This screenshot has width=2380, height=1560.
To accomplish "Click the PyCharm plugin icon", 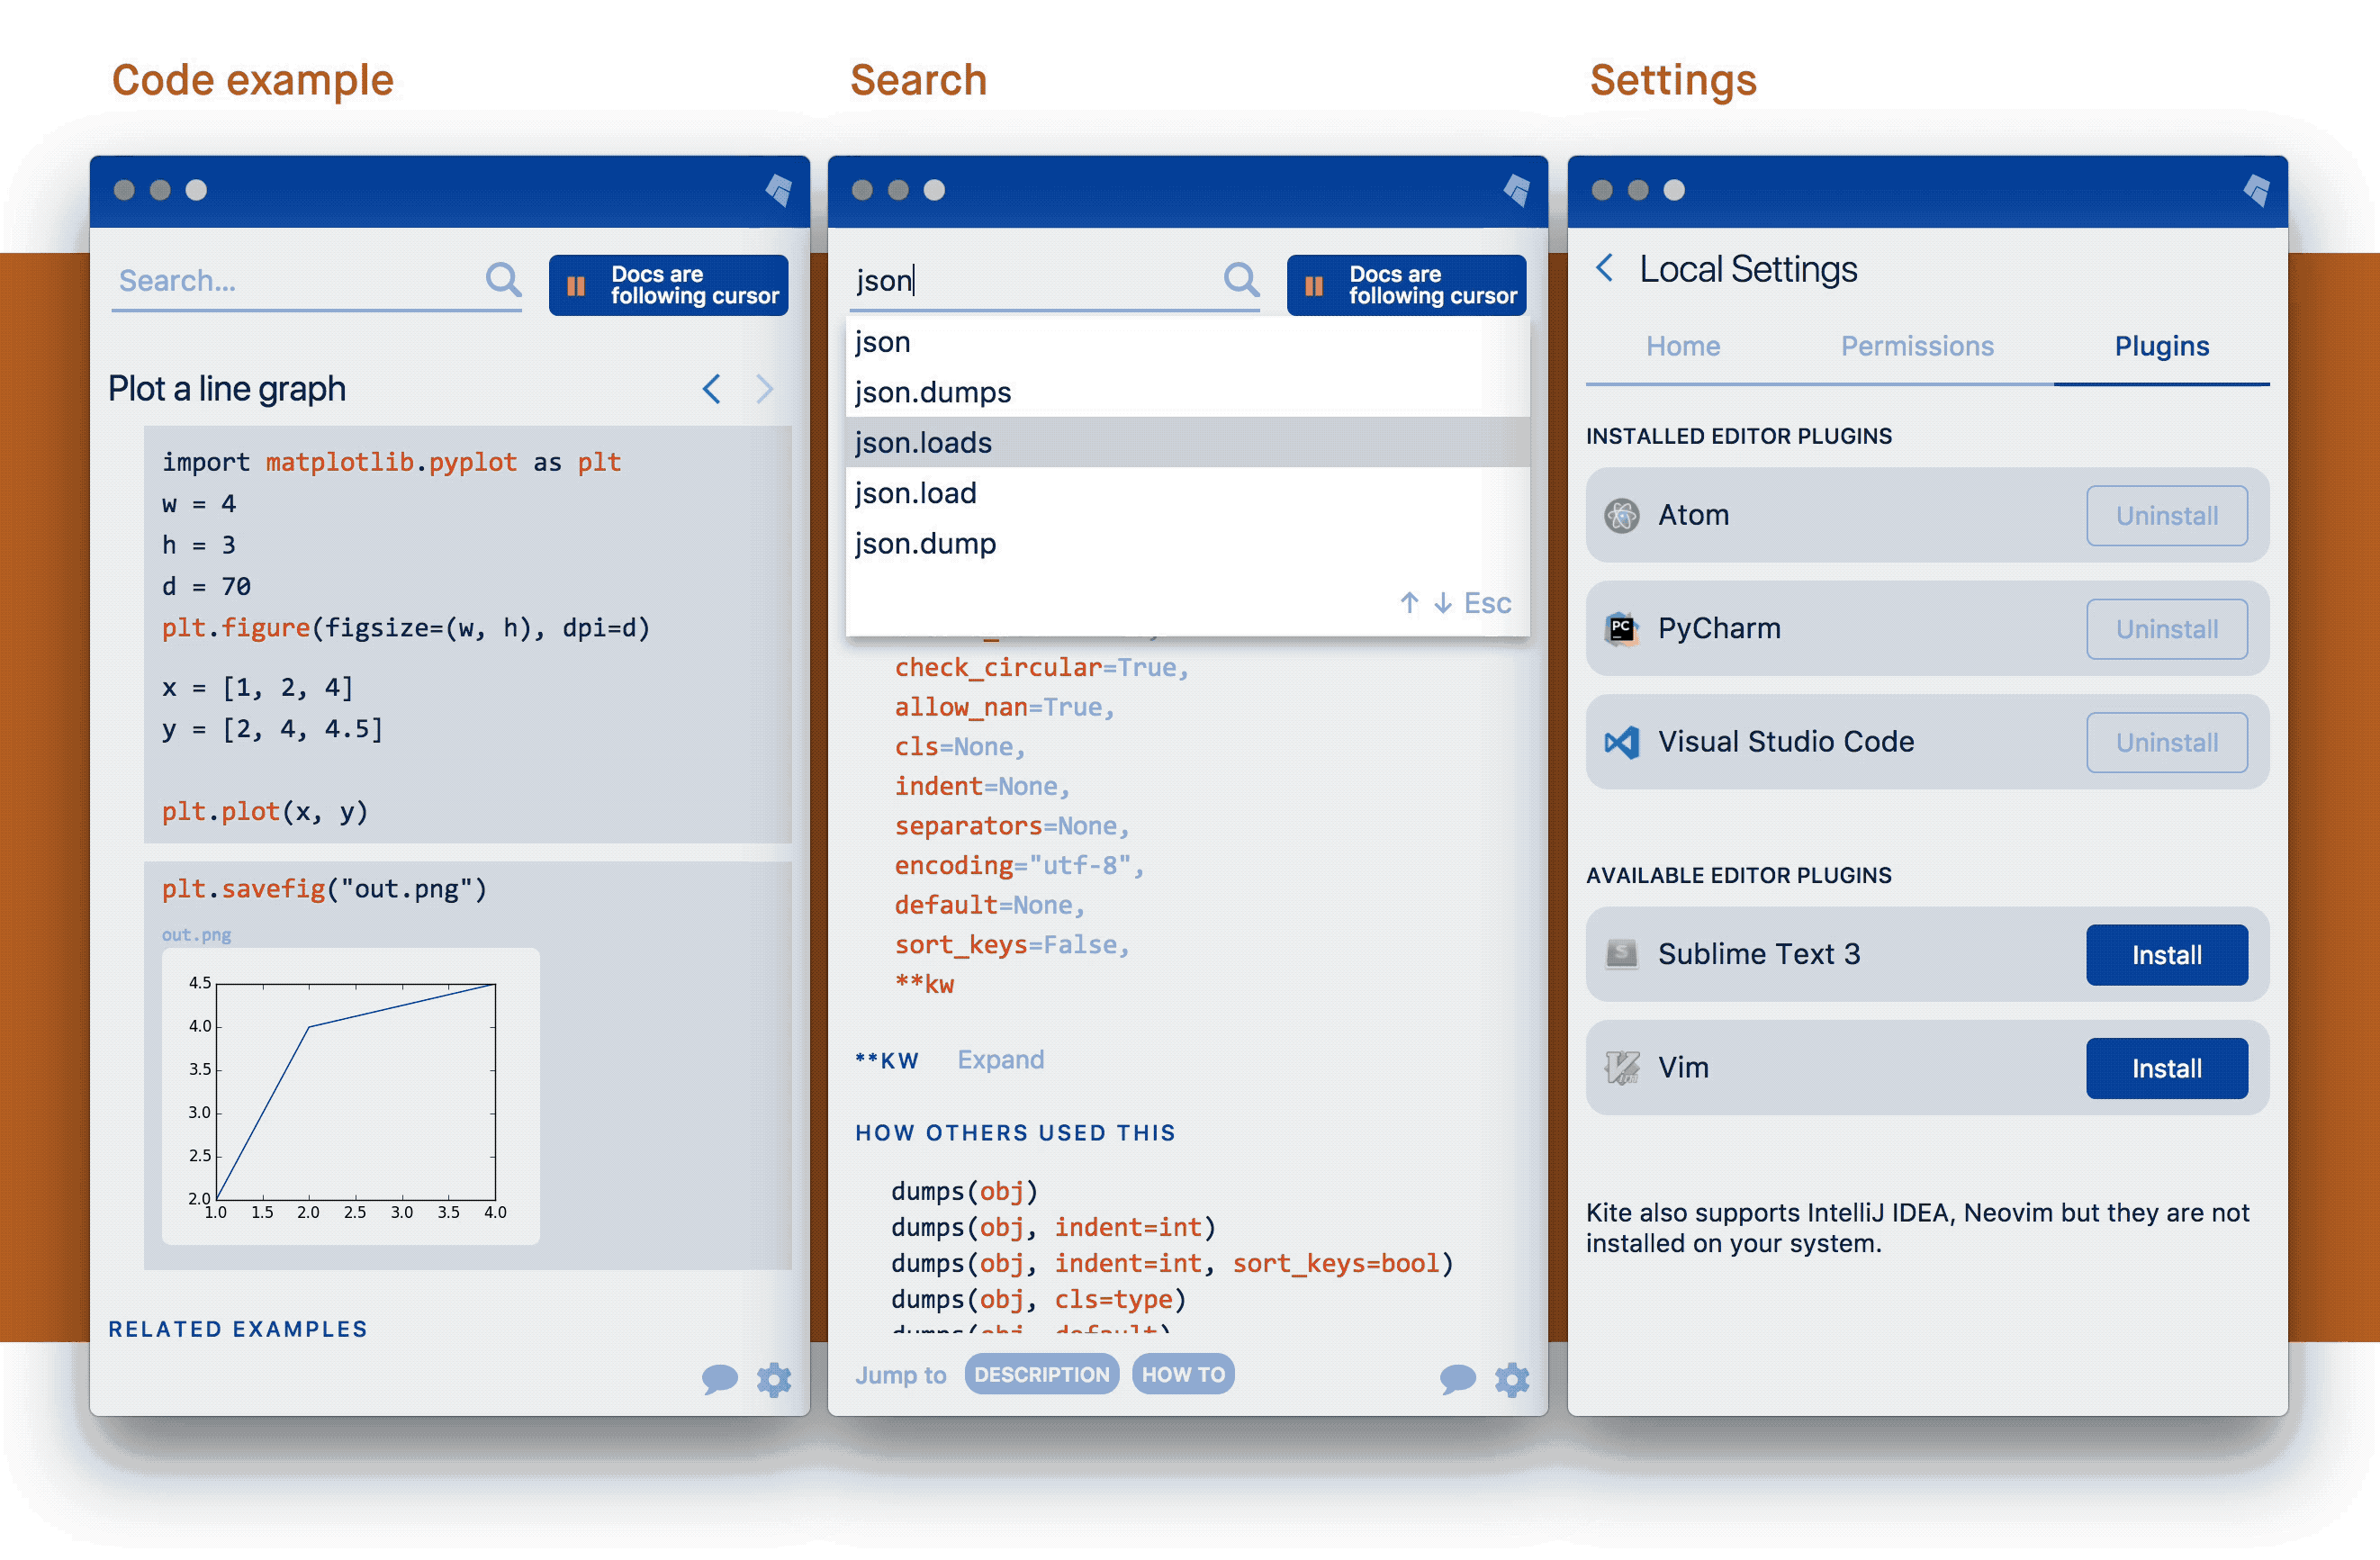I will click(x=1621, y=629).
